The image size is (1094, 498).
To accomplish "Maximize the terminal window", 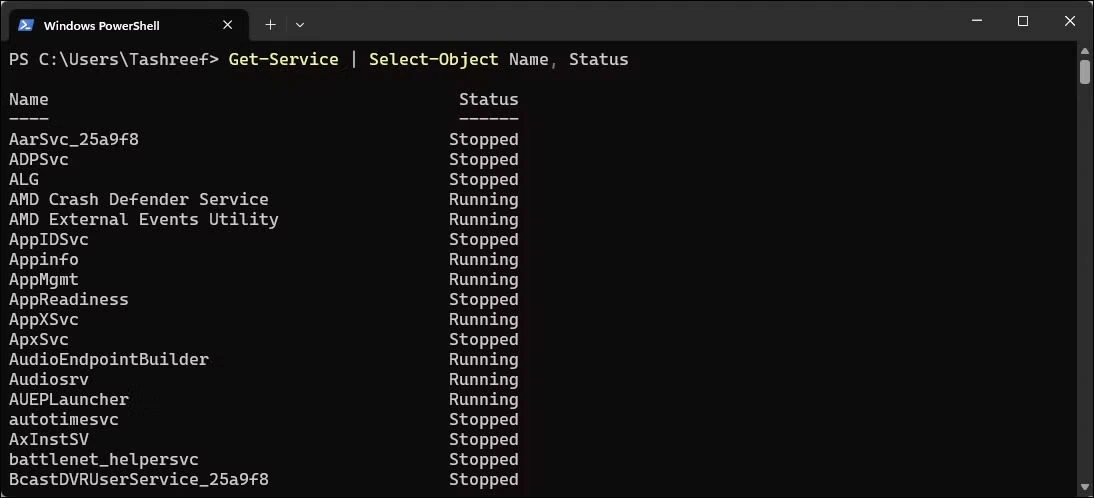I will pyautogui.click(x=1023, y=22).
